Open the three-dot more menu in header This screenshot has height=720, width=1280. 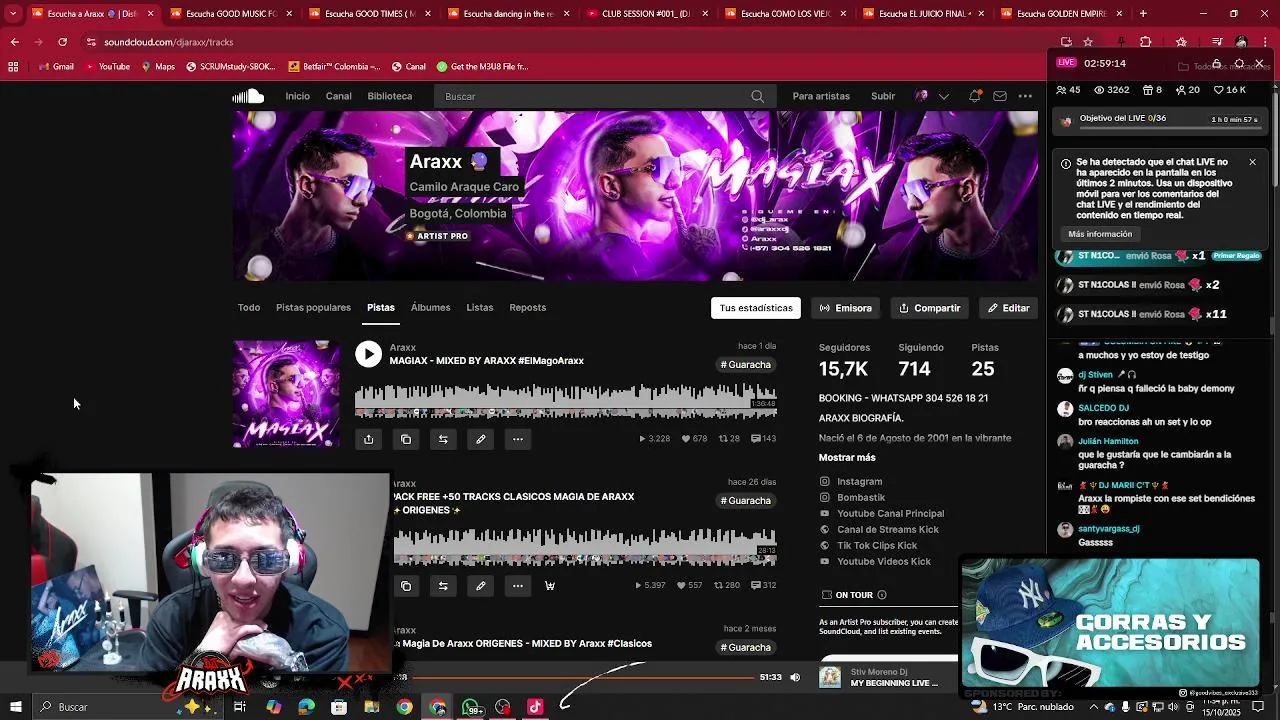(x=1025, y=96)
